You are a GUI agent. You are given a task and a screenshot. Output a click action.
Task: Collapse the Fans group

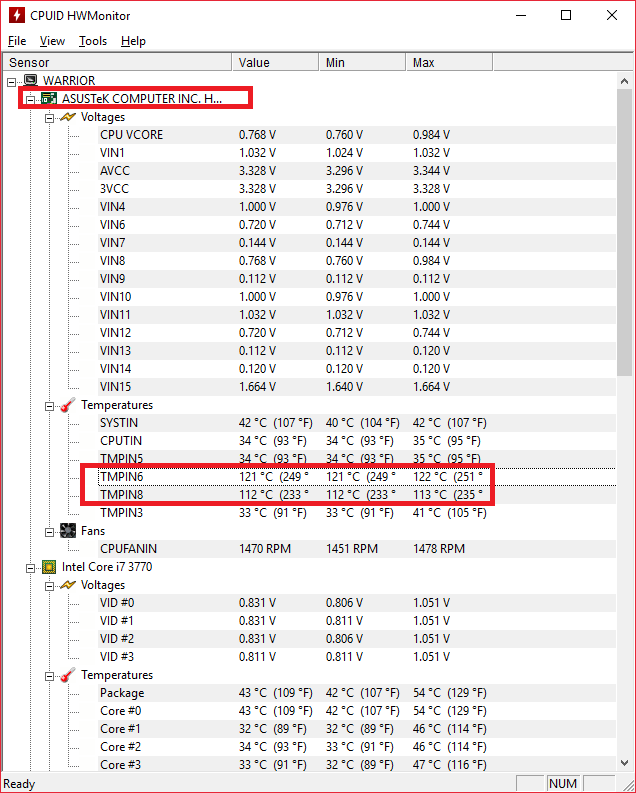(x=50, y=533)
